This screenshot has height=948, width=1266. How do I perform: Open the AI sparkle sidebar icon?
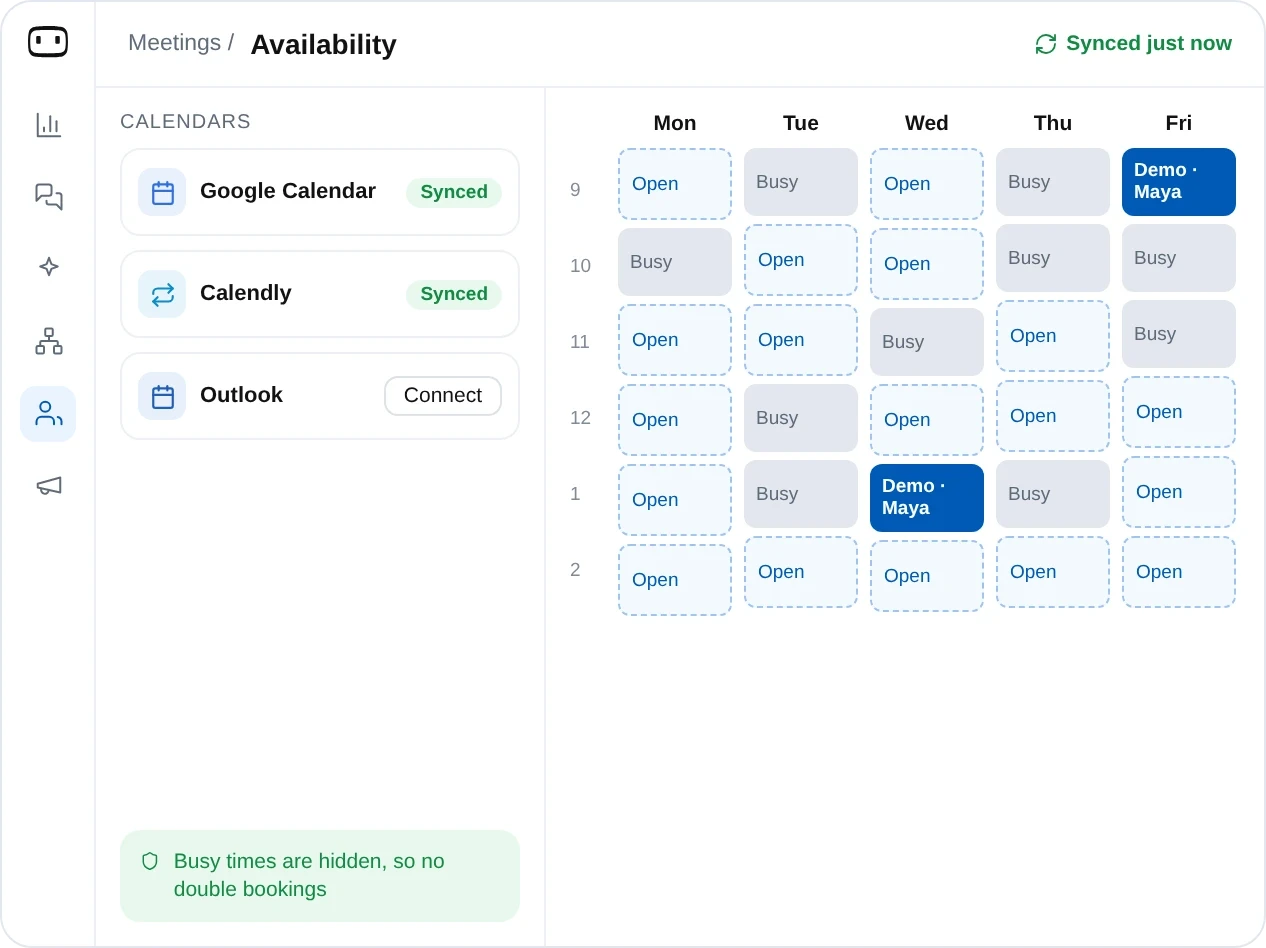pos(48,267)
